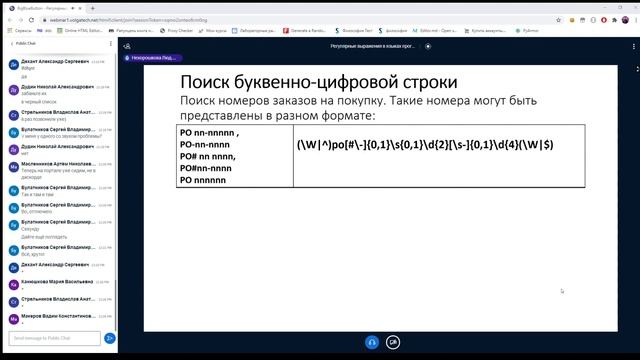Click the fullscreen presentation icon at right edge
640x360 pixels.
coord(637,69)
